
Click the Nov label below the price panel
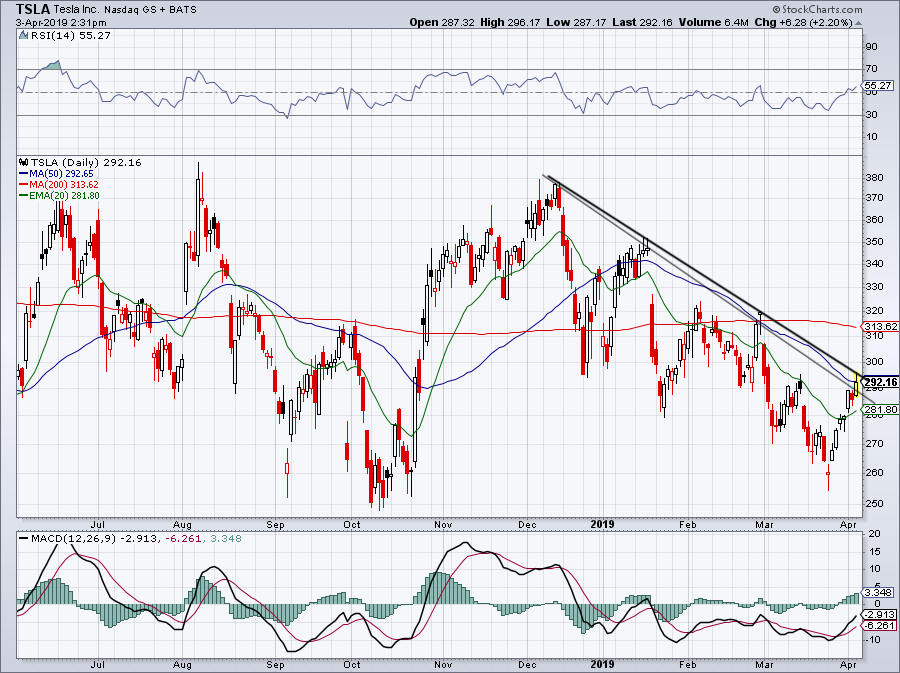coord(443,524)
